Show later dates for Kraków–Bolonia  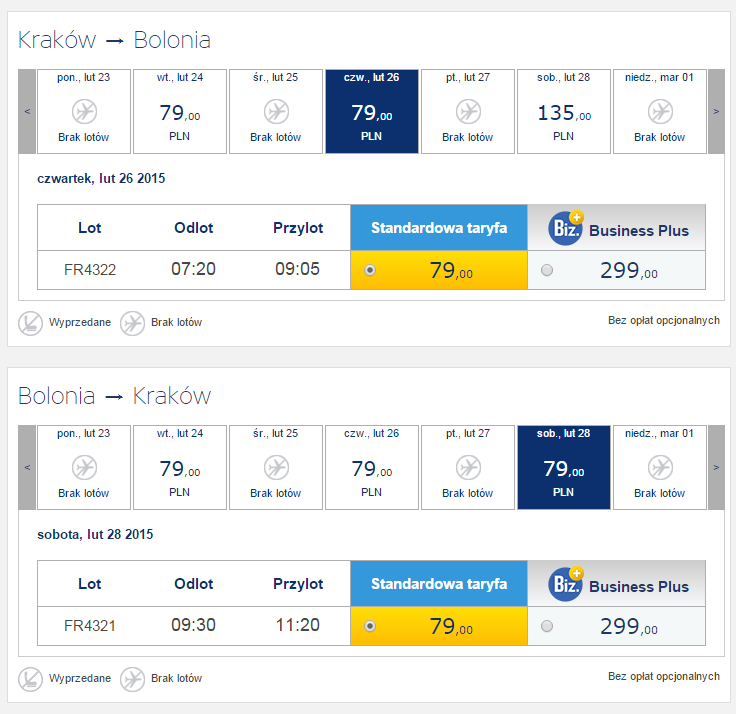click(x=715, y=111)
